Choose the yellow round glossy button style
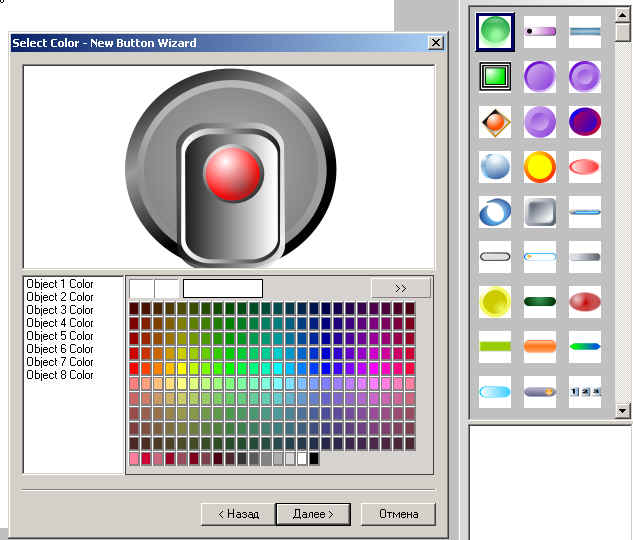The width and height of the screenshot is (633, 540). click(495, 301)
